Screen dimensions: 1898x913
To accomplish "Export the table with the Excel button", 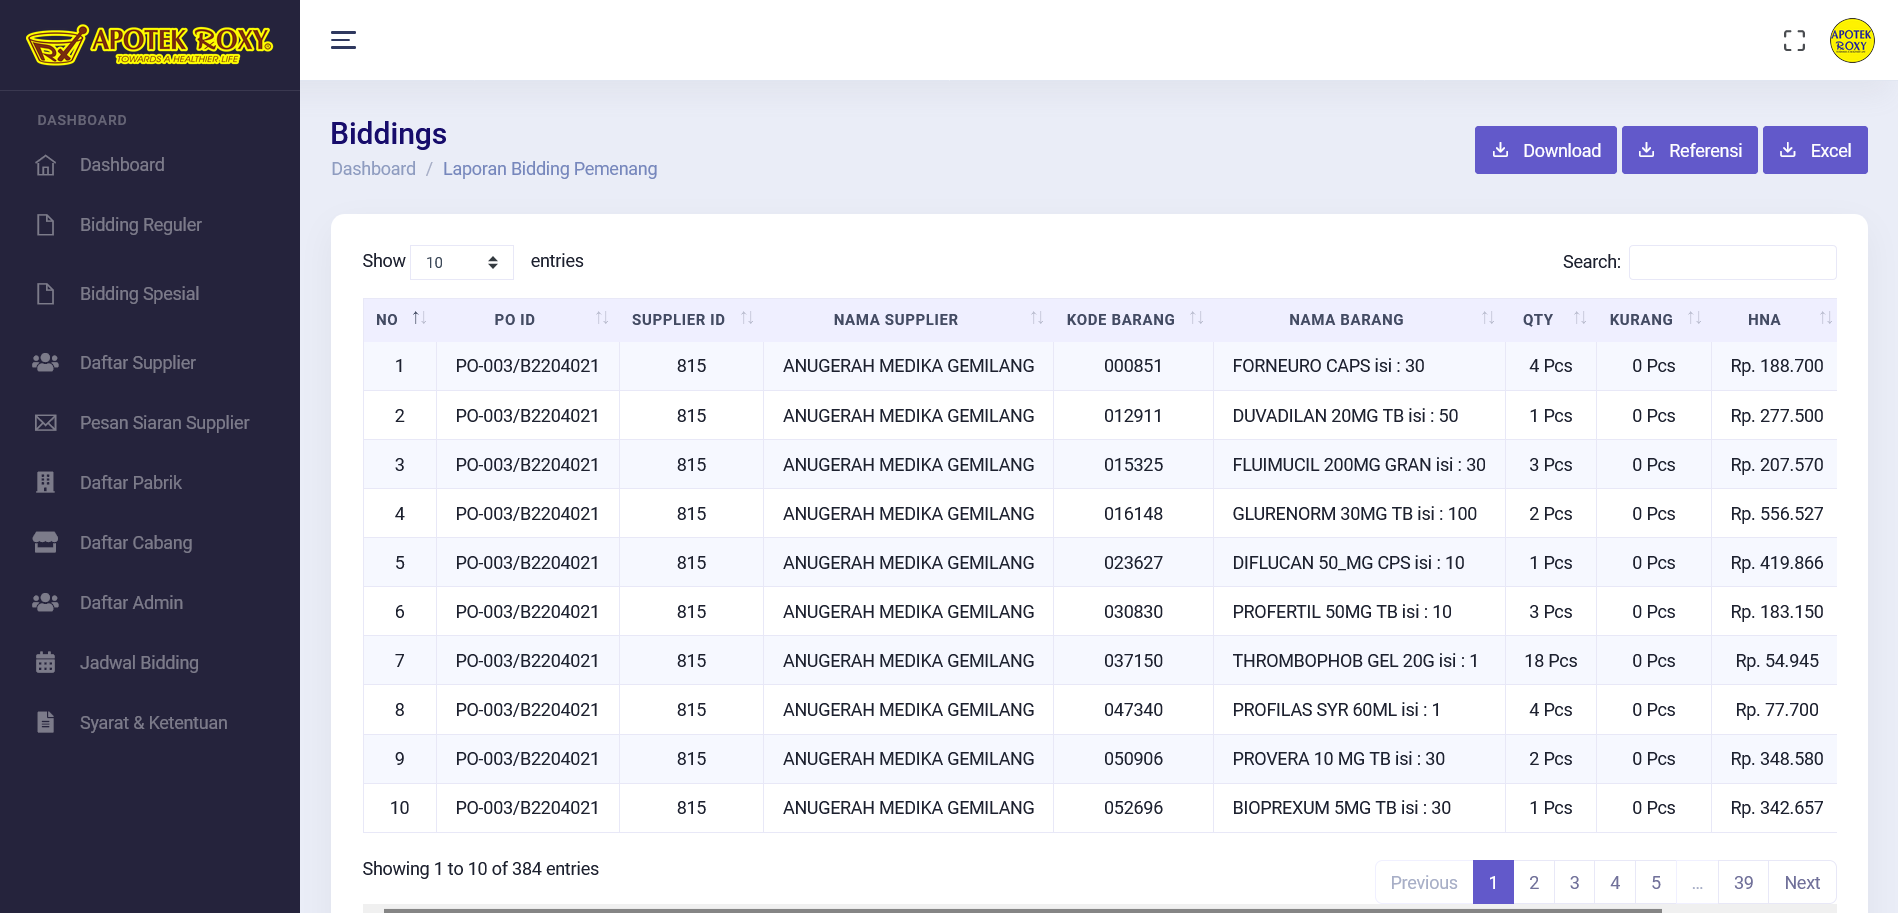I will pyautogui.click(x=1815, y=150).
